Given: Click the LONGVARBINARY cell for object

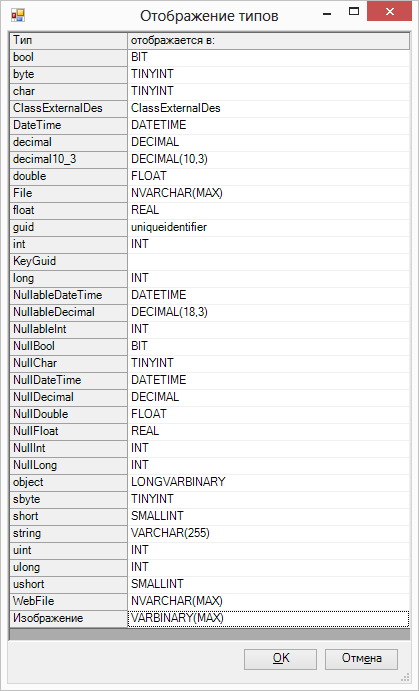Looking at the screenshot, I should 268,482.
